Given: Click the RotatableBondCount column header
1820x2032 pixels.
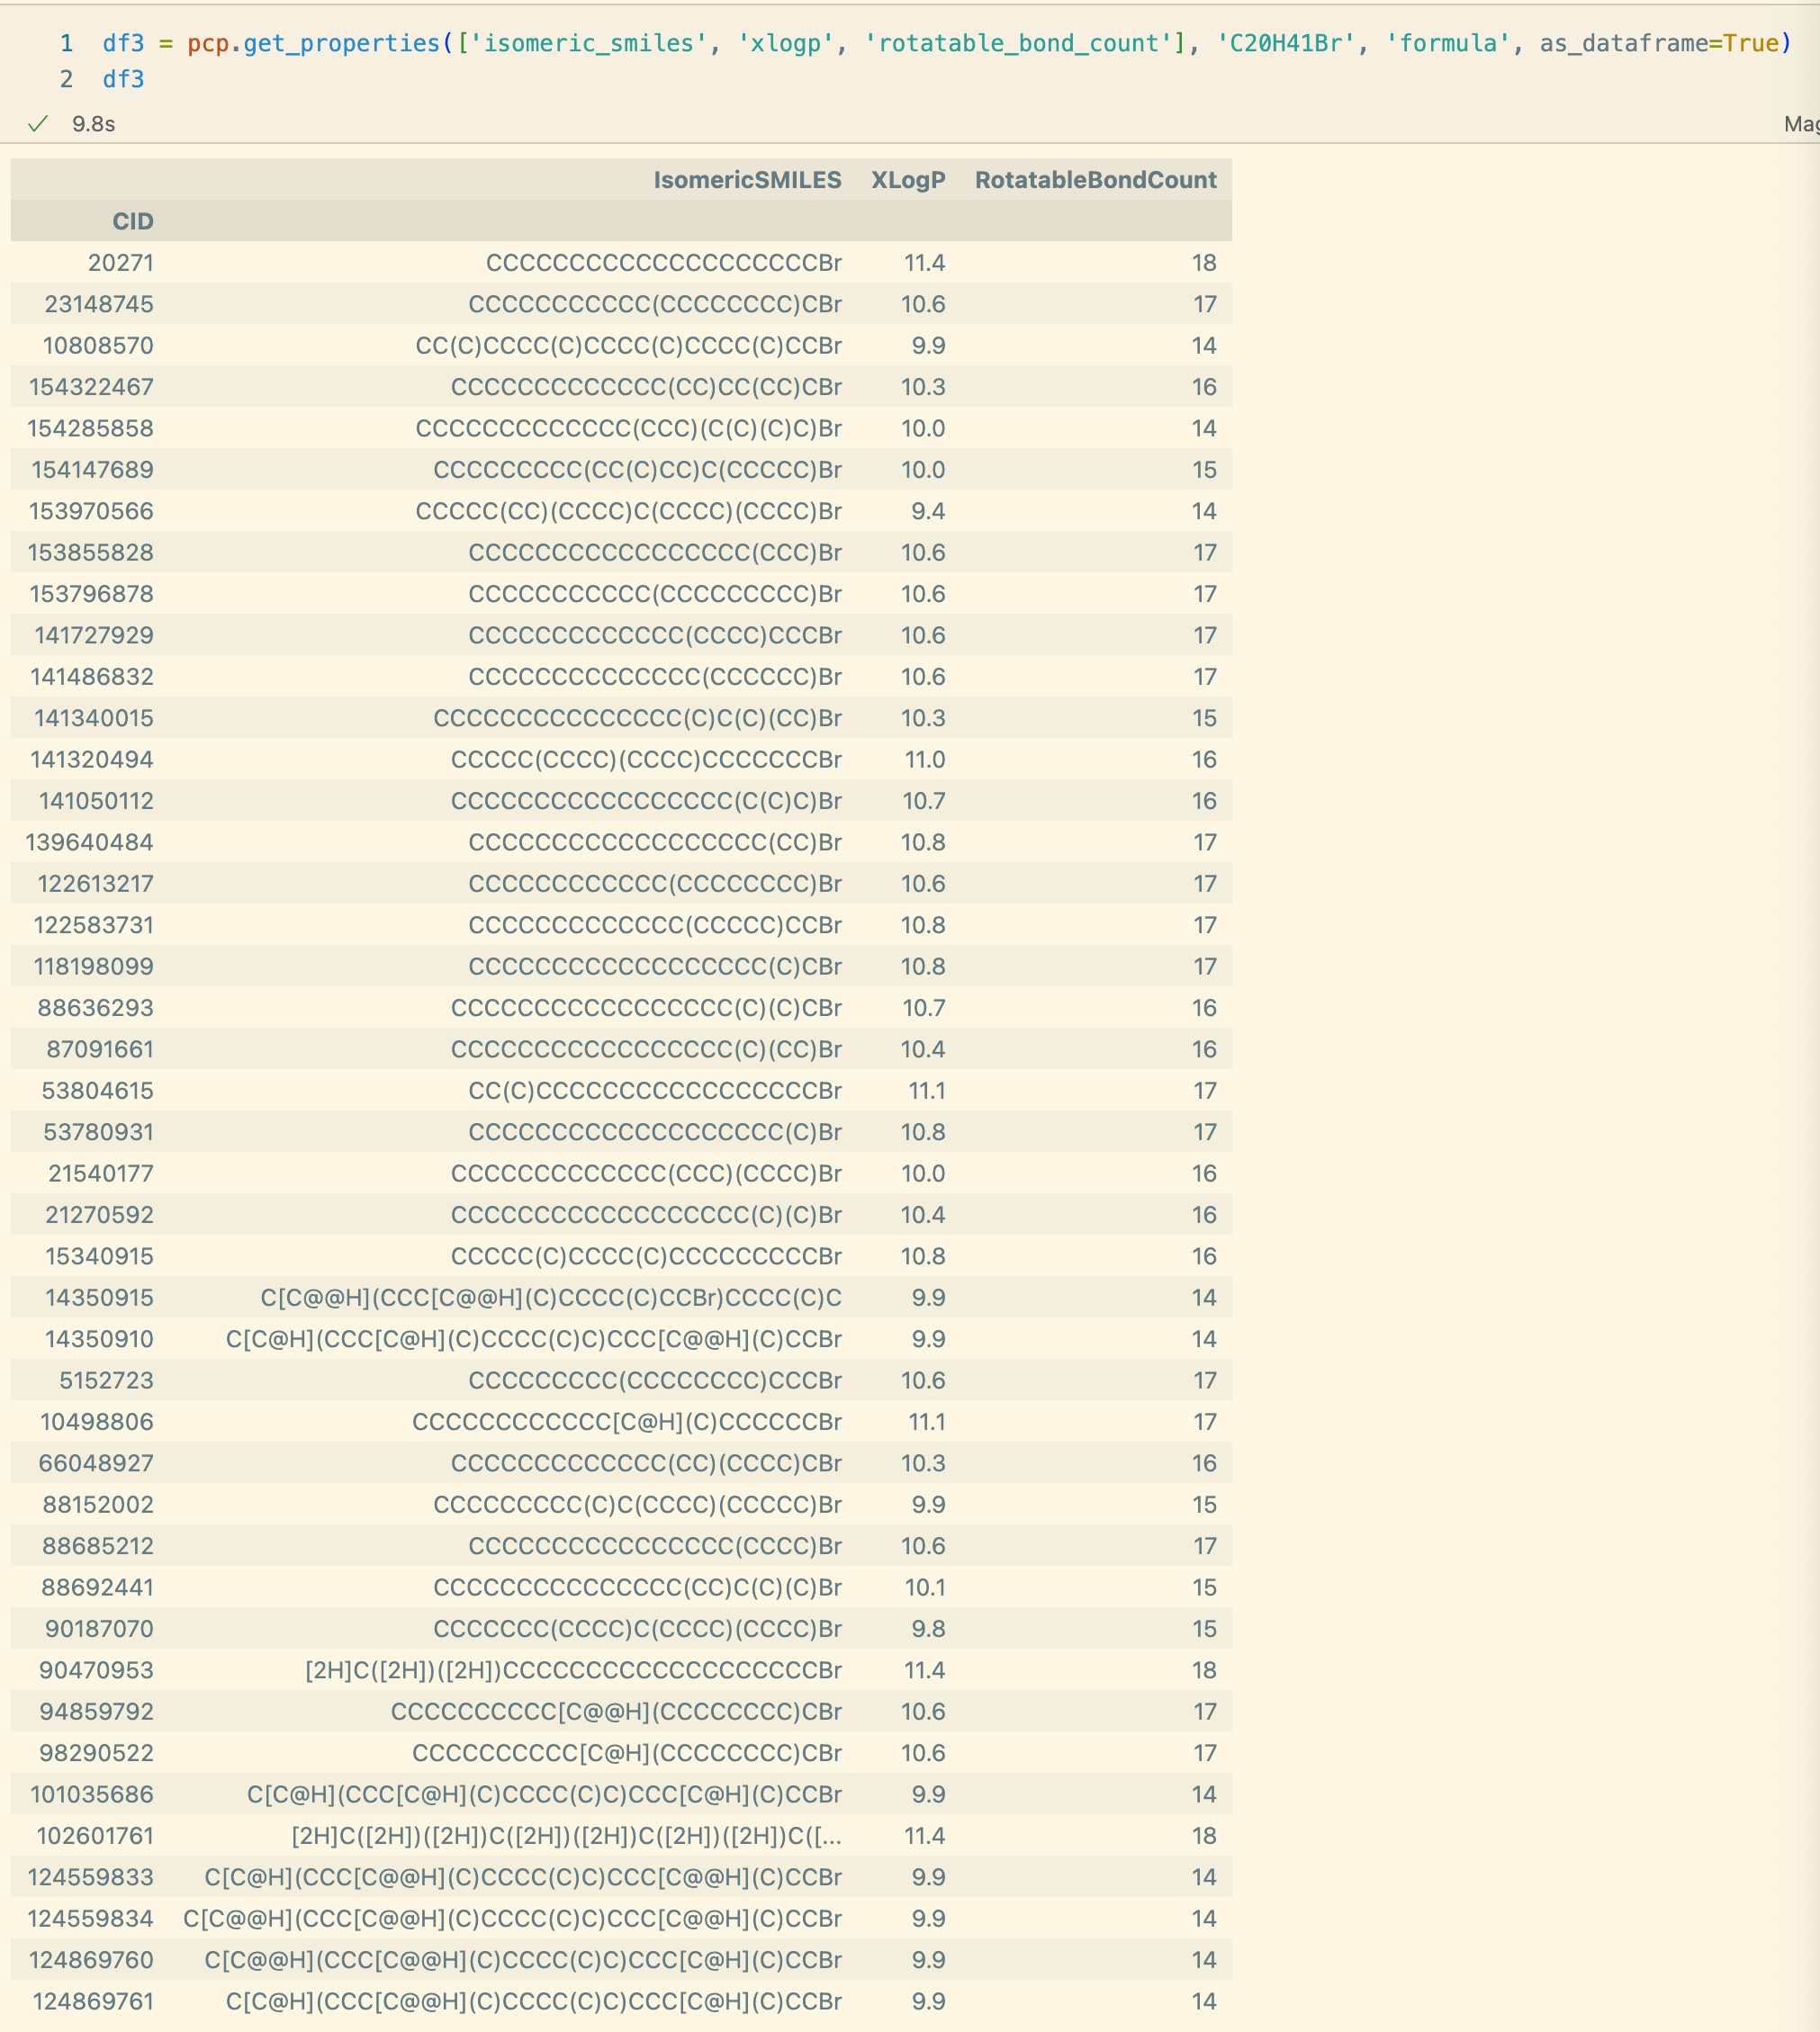Looking at the screenshot, I should [x=1095, y=180].
